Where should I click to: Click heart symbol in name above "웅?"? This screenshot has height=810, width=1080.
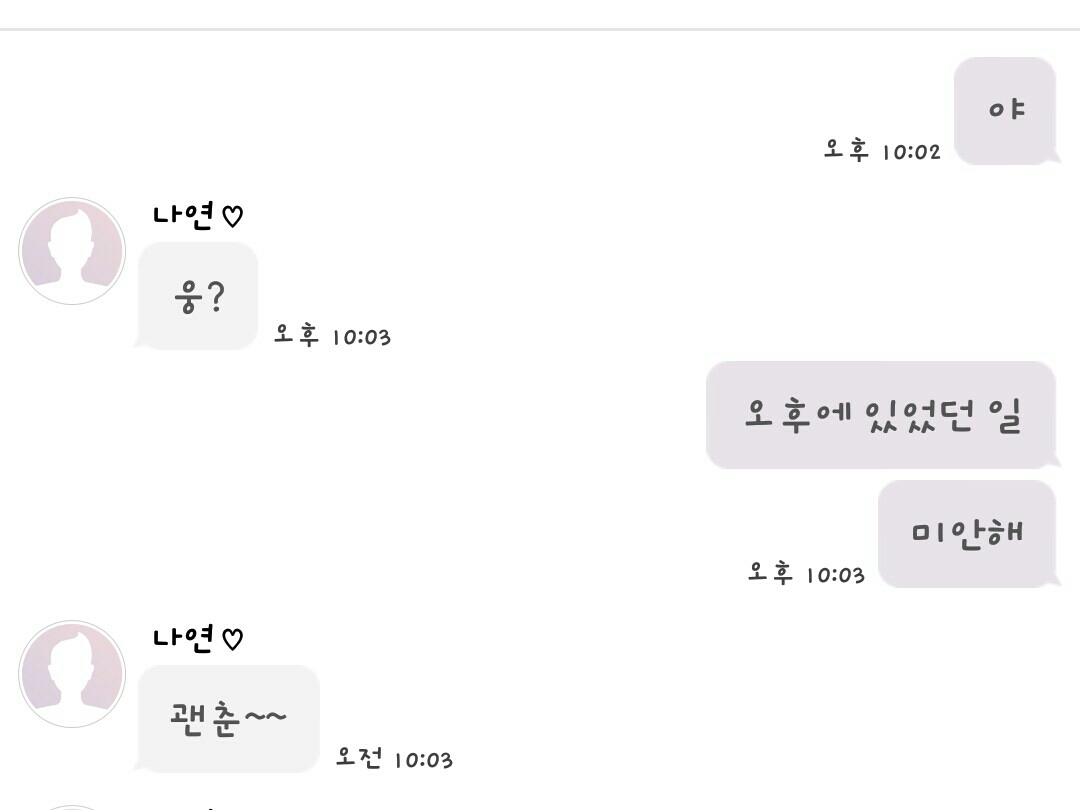[232, 216]
